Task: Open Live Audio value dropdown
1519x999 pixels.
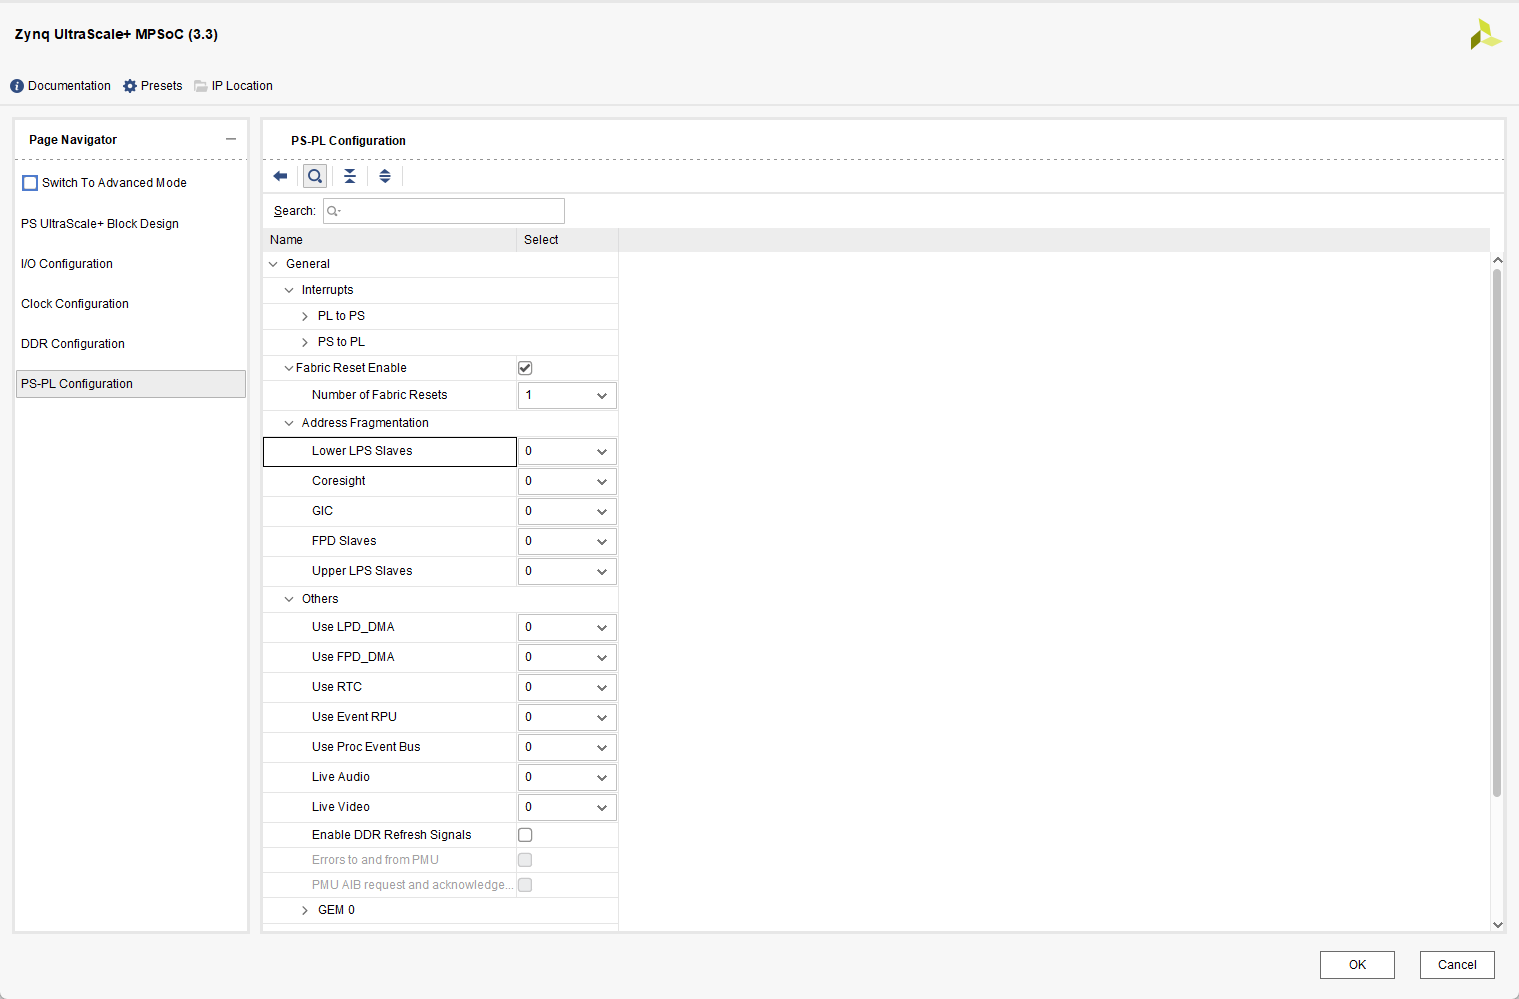Action: coord(567,777)
